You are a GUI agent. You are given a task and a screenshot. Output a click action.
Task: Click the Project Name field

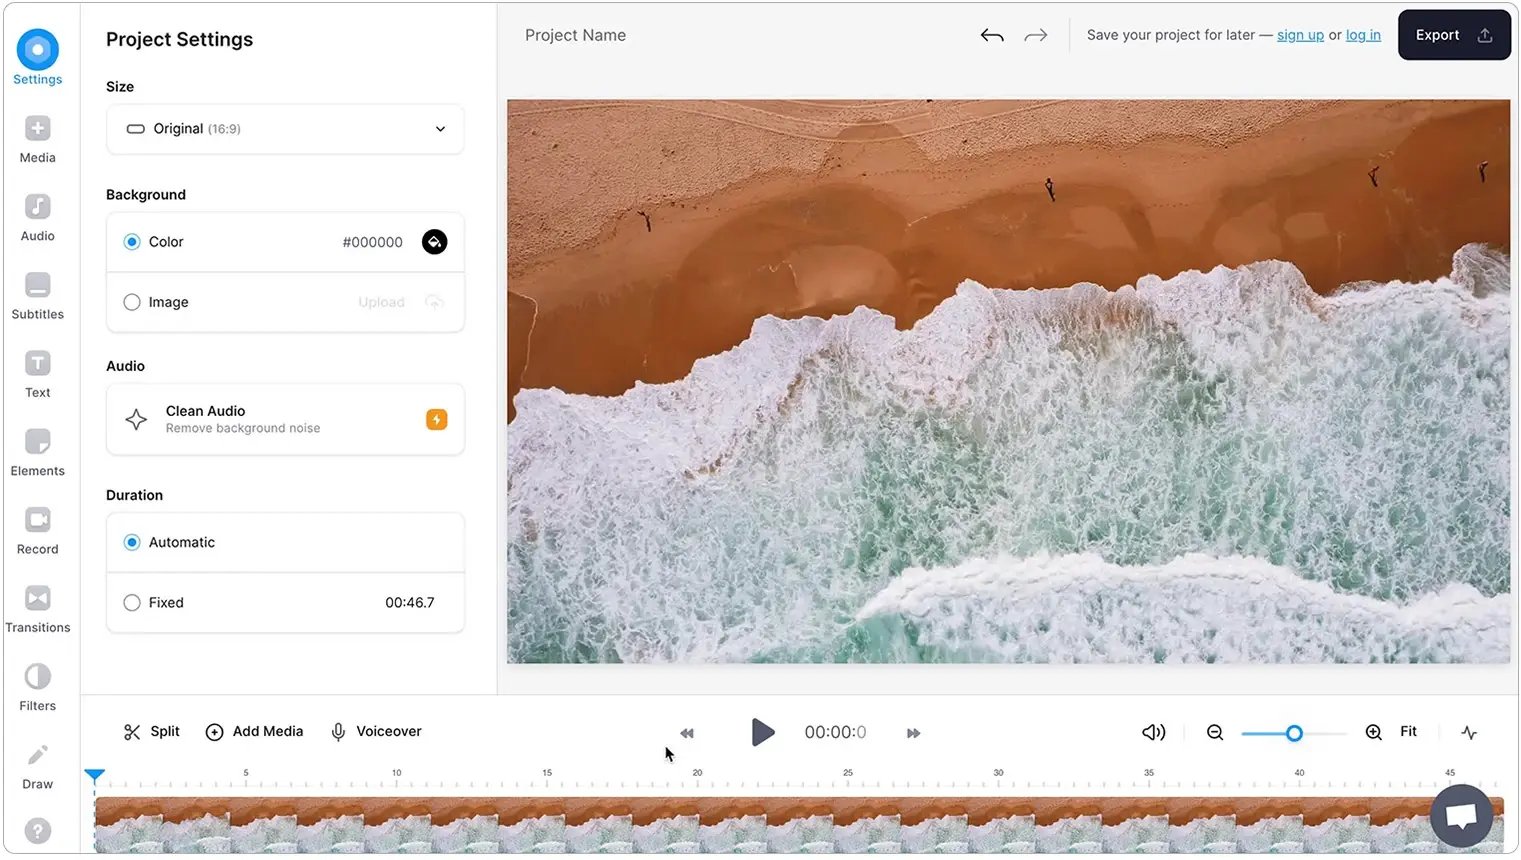point(575,35)
